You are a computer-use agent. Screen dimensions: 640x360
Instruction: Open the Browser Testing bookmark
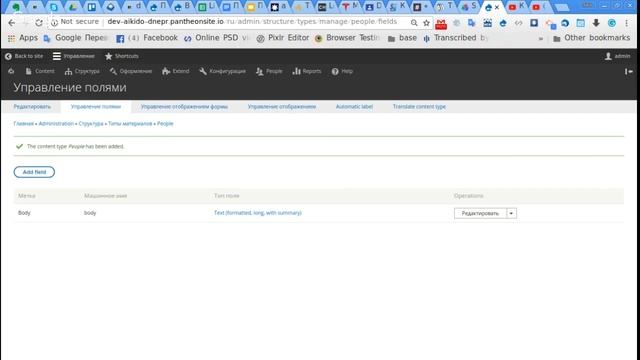click(x=347, y=38)
